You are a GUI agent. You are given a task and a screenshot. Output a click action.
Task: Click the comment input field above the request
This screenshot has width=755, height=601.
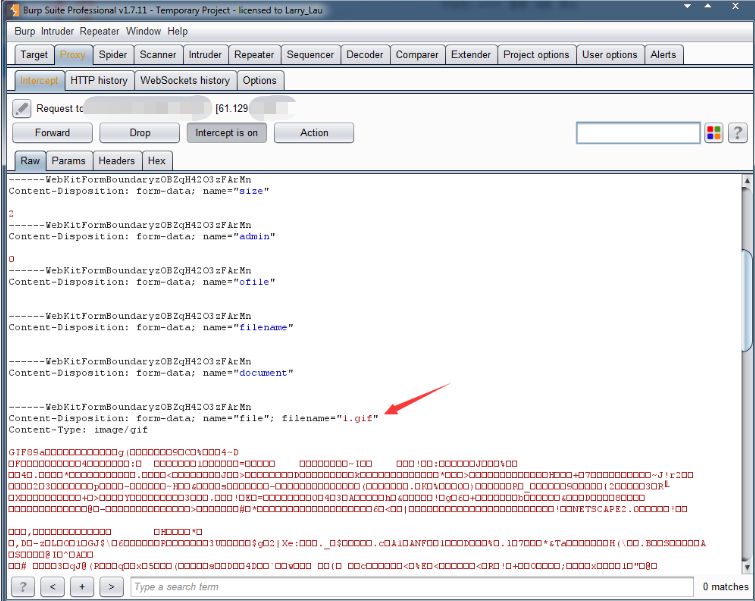[638, 133]
